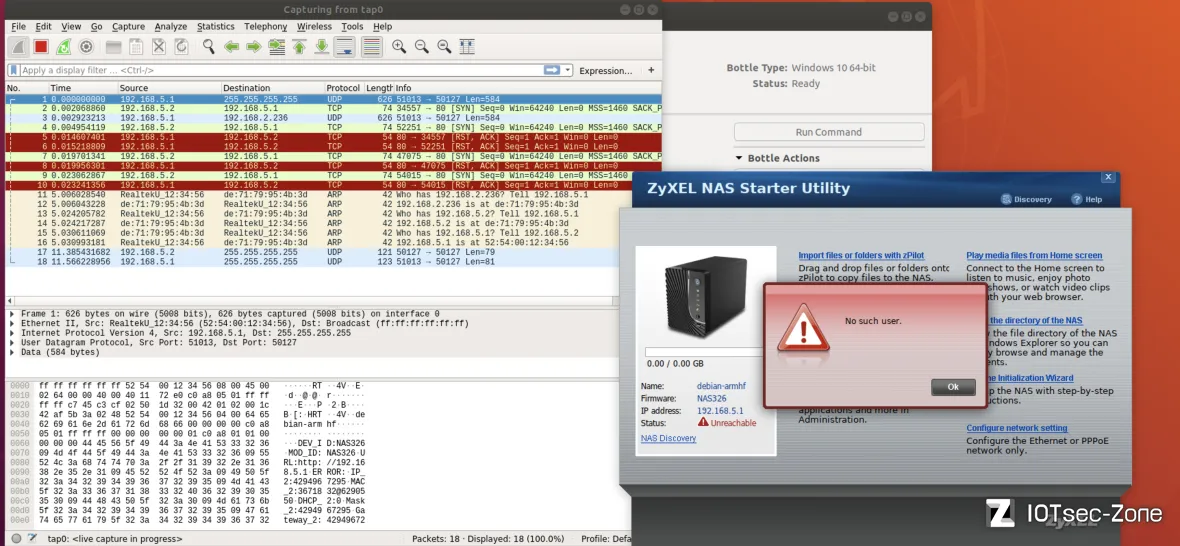Expand Internet Protocol Version 4 row
The width and height of the screenshot is (1180, 546).
(11, 332)
